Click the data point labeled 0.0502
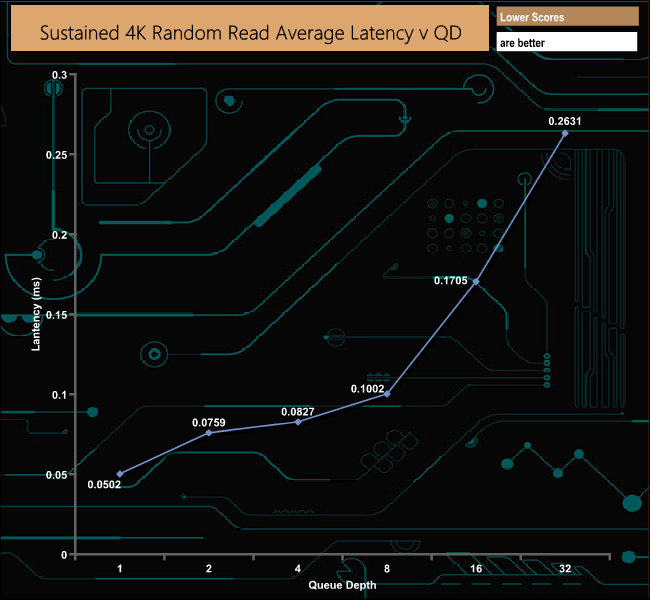 pos(120,474)
